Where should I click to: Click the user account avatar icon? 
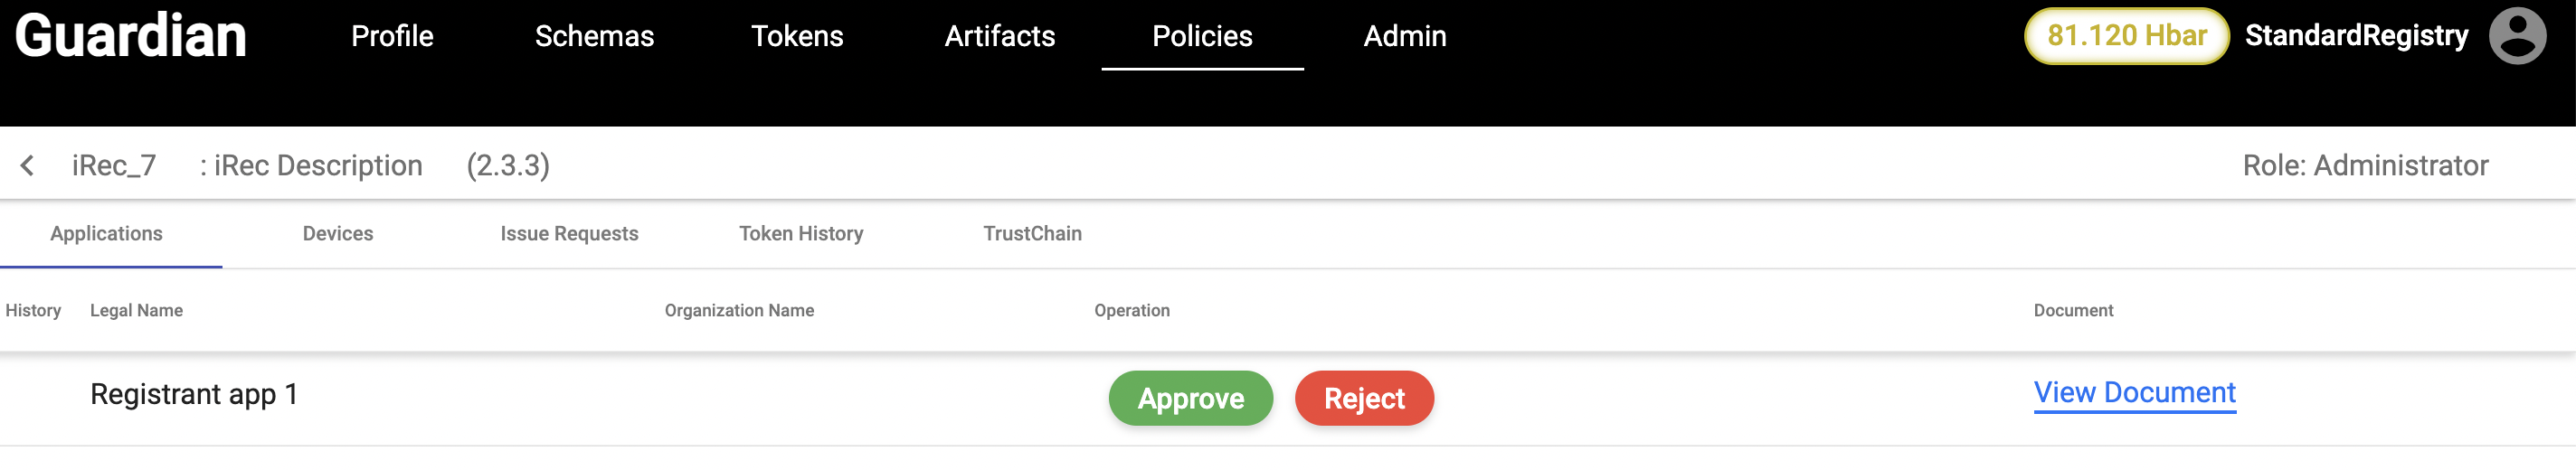click(x=2516, y=36)
